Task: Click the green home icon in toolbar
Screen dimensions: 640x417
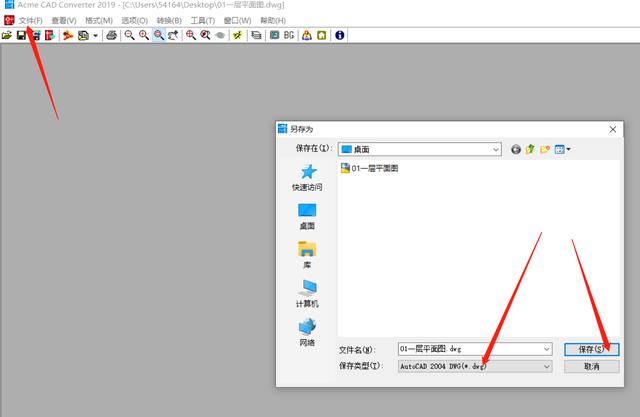Action: pos(322,35)
